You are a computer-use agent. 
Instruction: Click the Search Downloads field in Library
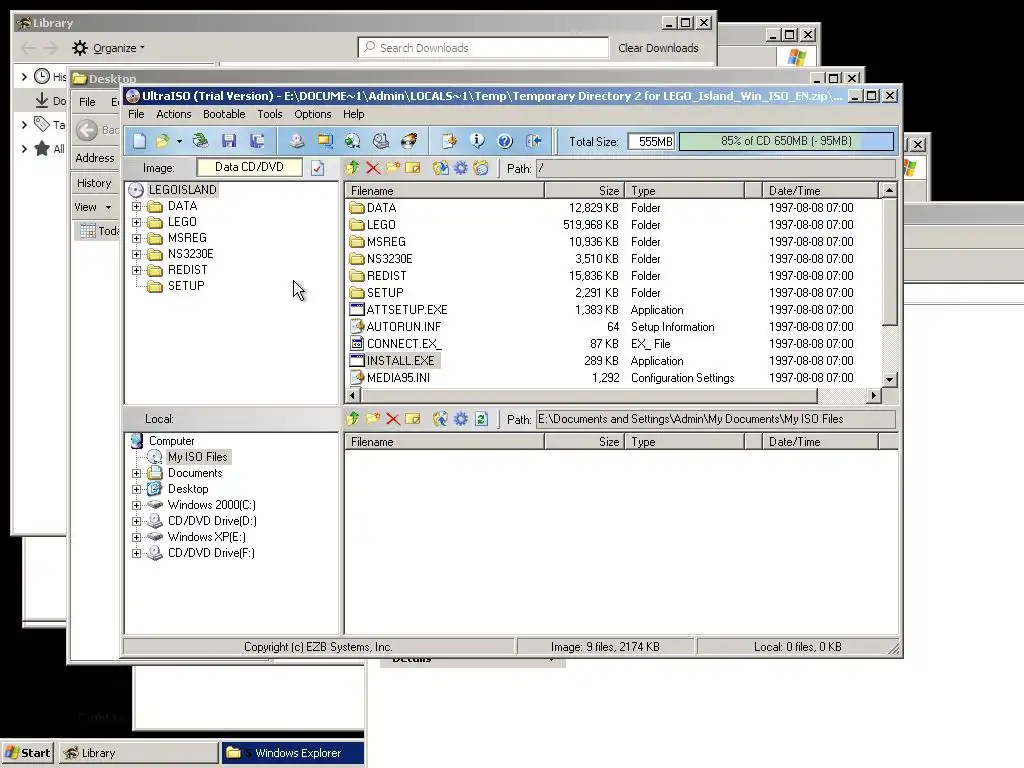[x=483, y=48]
